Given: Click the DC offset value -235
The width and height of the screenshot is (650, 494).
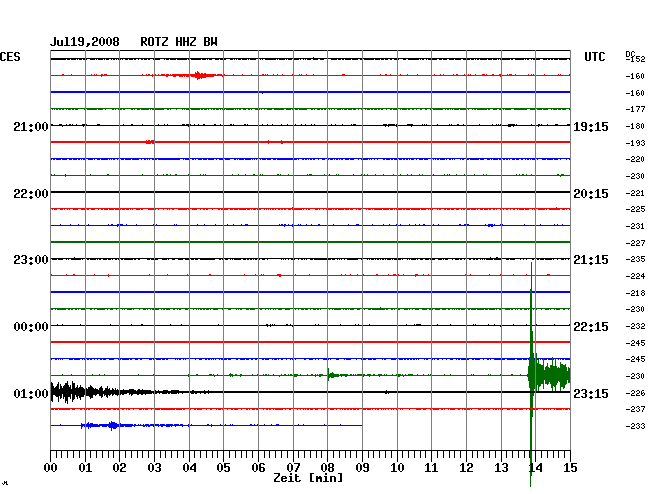Looking at the screenshot, I should [635, 259].
